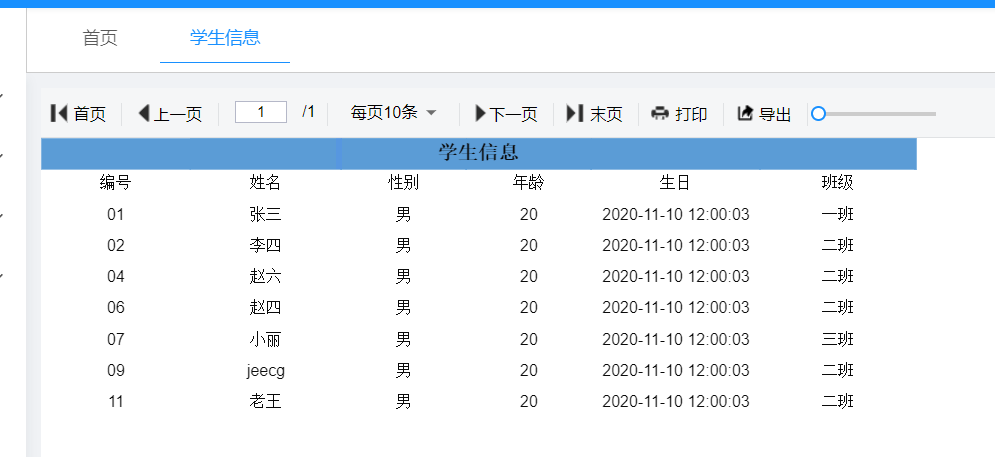Click the 末页 button label
Viewport: 995px width, 457px height.
point(606,114)
